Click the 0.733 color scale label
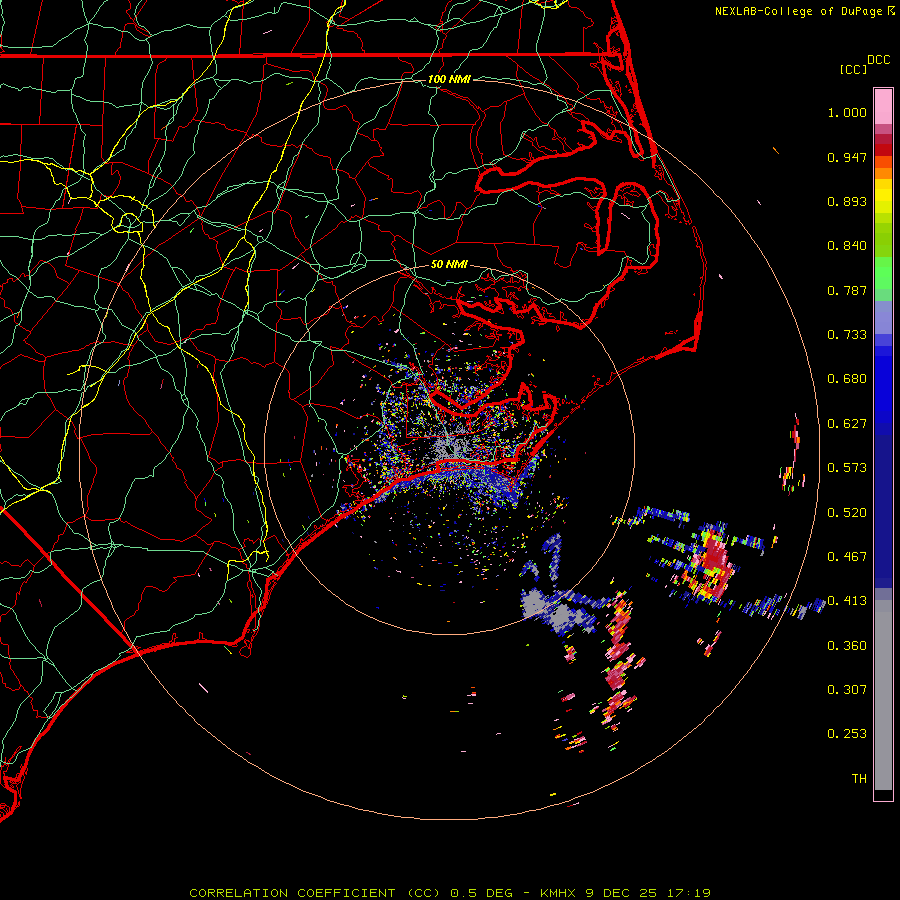This screenshot has width=900, height=900. click(847, 335)
